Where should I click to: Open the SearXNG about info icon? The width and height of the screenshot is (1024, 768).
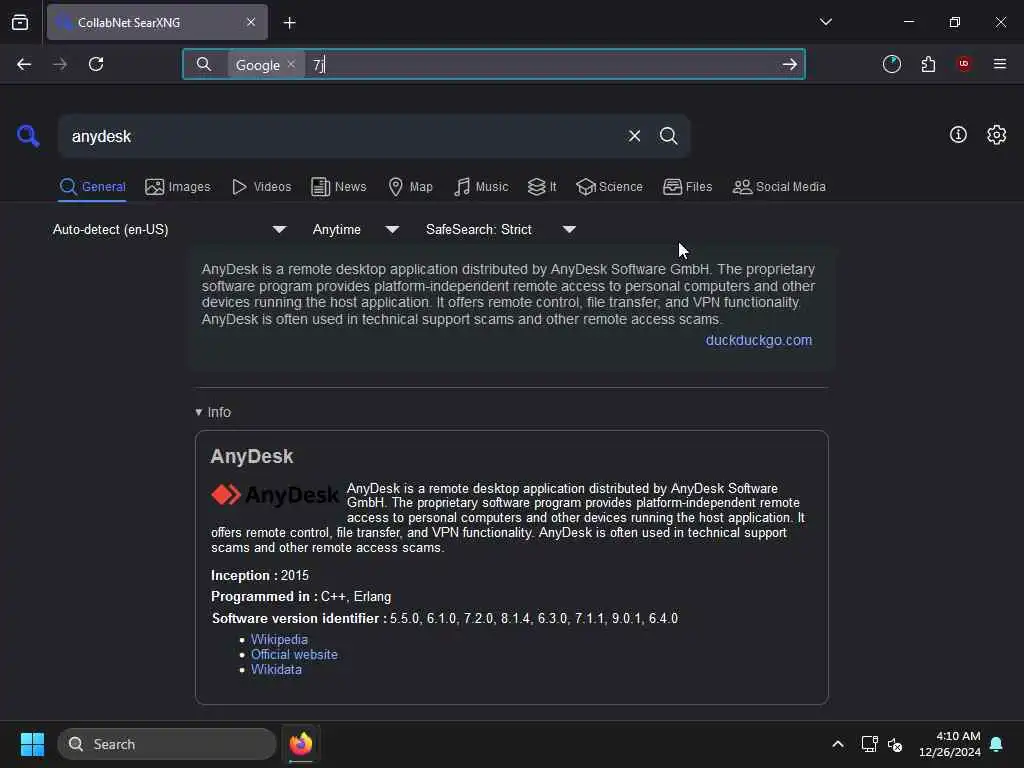click(x=958, y=135)
